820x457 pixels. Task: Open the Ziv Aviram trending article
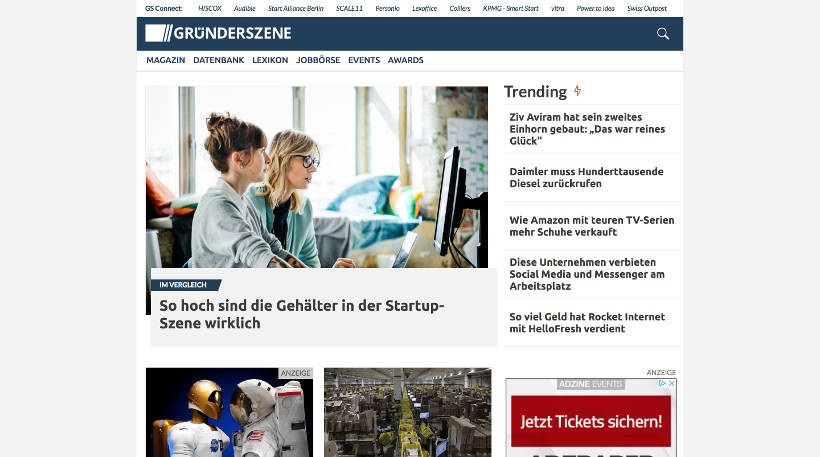(x=587, y=129)
